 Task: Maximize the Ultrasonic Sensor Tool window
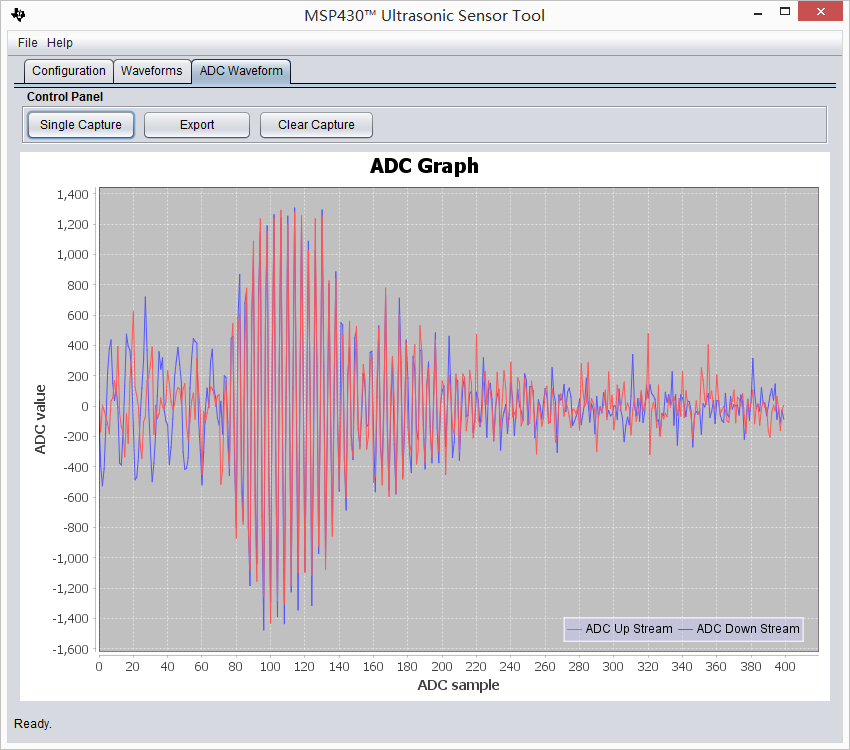tap(783, 12)
